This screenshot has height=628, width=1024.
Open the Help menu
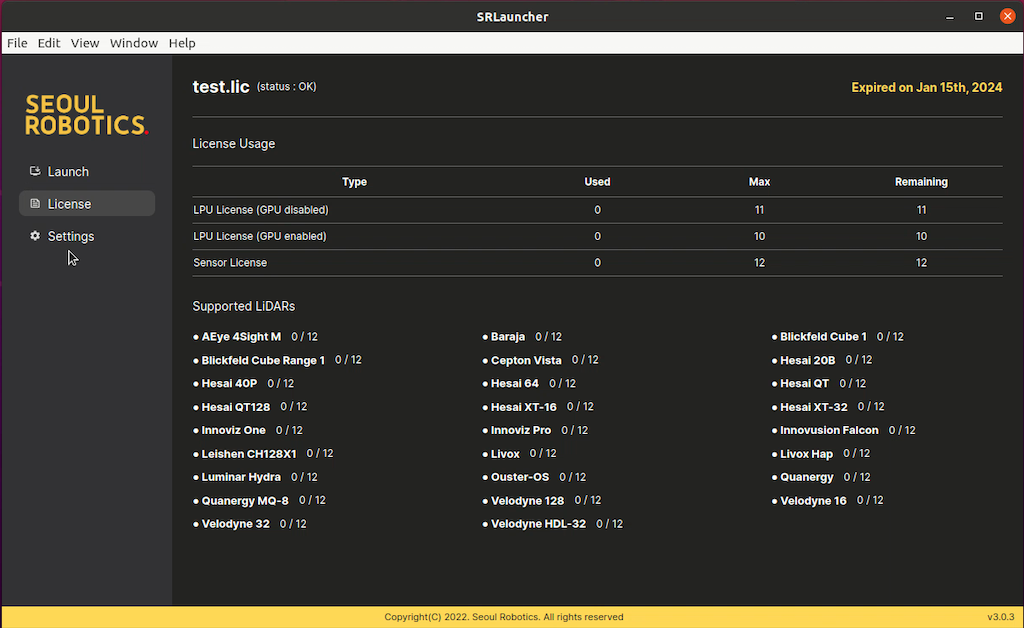[x=182, y=43]
